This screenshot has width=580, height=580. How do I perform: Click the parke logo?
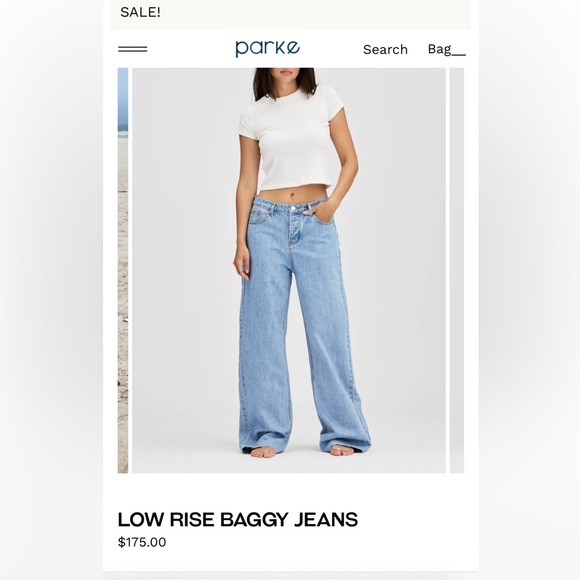[x=267, y=48]
